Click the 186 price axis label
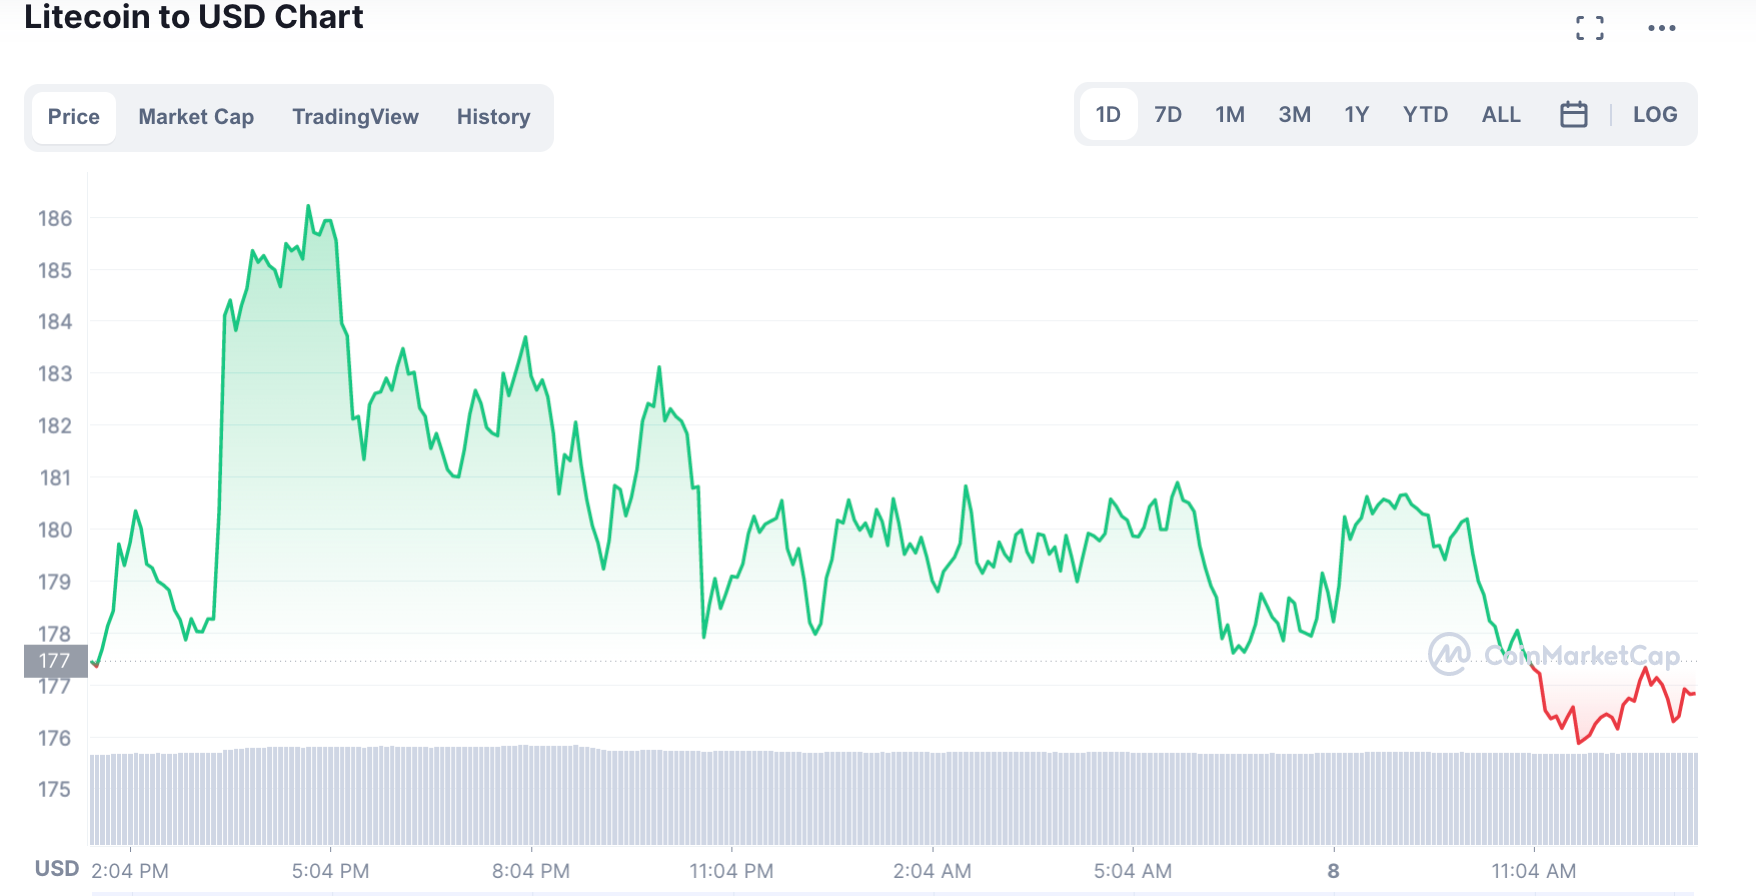This screenshot has height=896, width=1756. click(55, 218)
